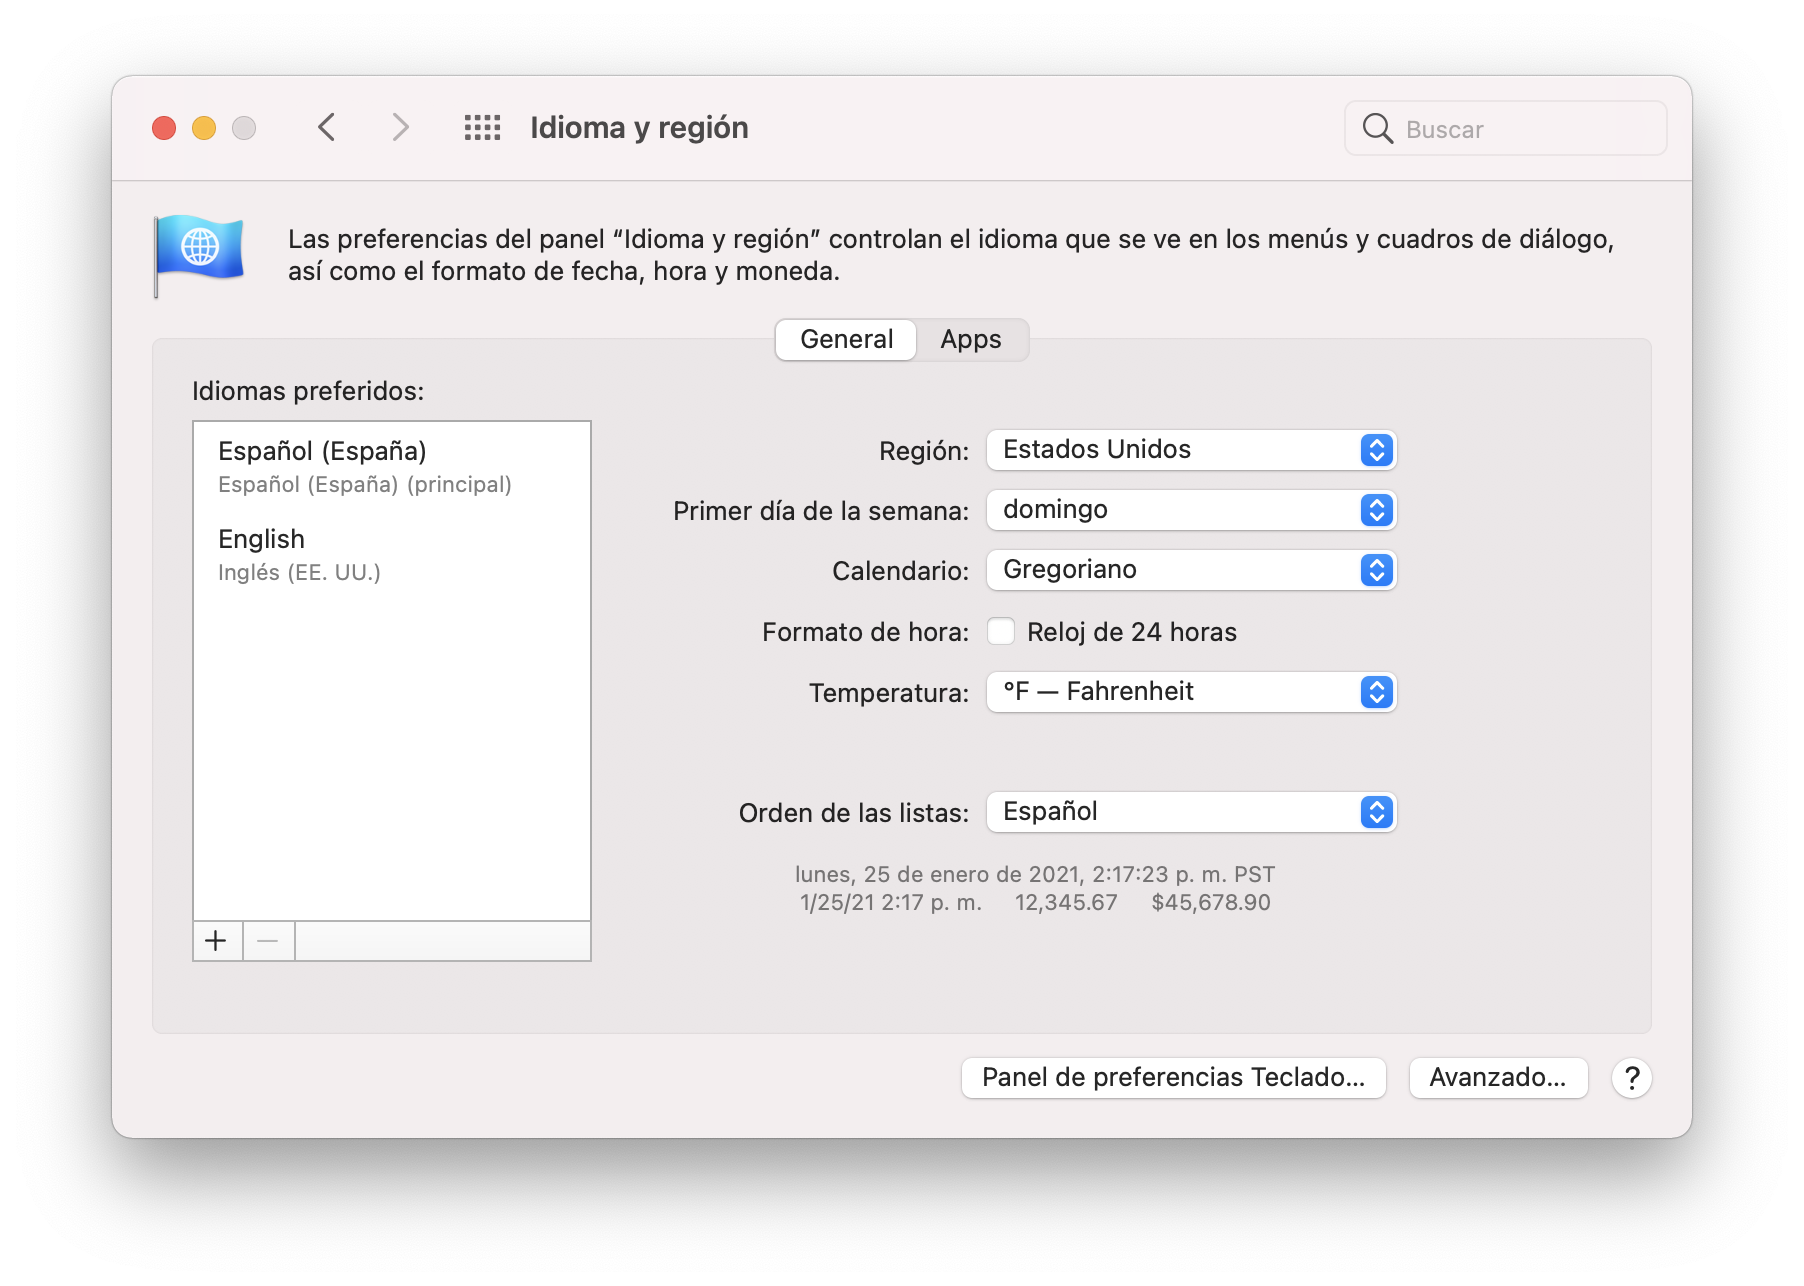1804x1286 pixels.
Task: Click the Región: label
Action: click(x=924, y=451)
